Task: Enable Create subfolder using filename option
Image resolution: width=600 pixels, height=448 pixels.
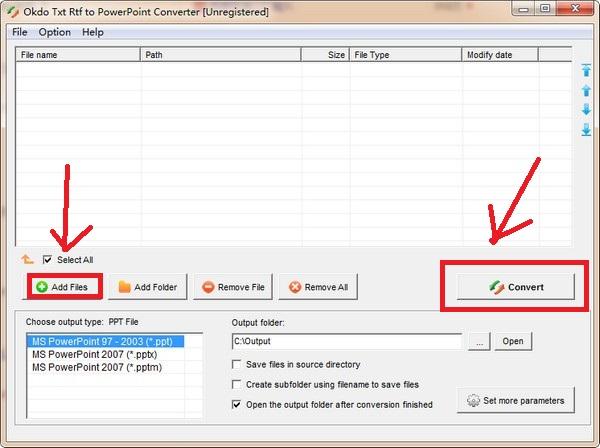Action: [236, 384]
